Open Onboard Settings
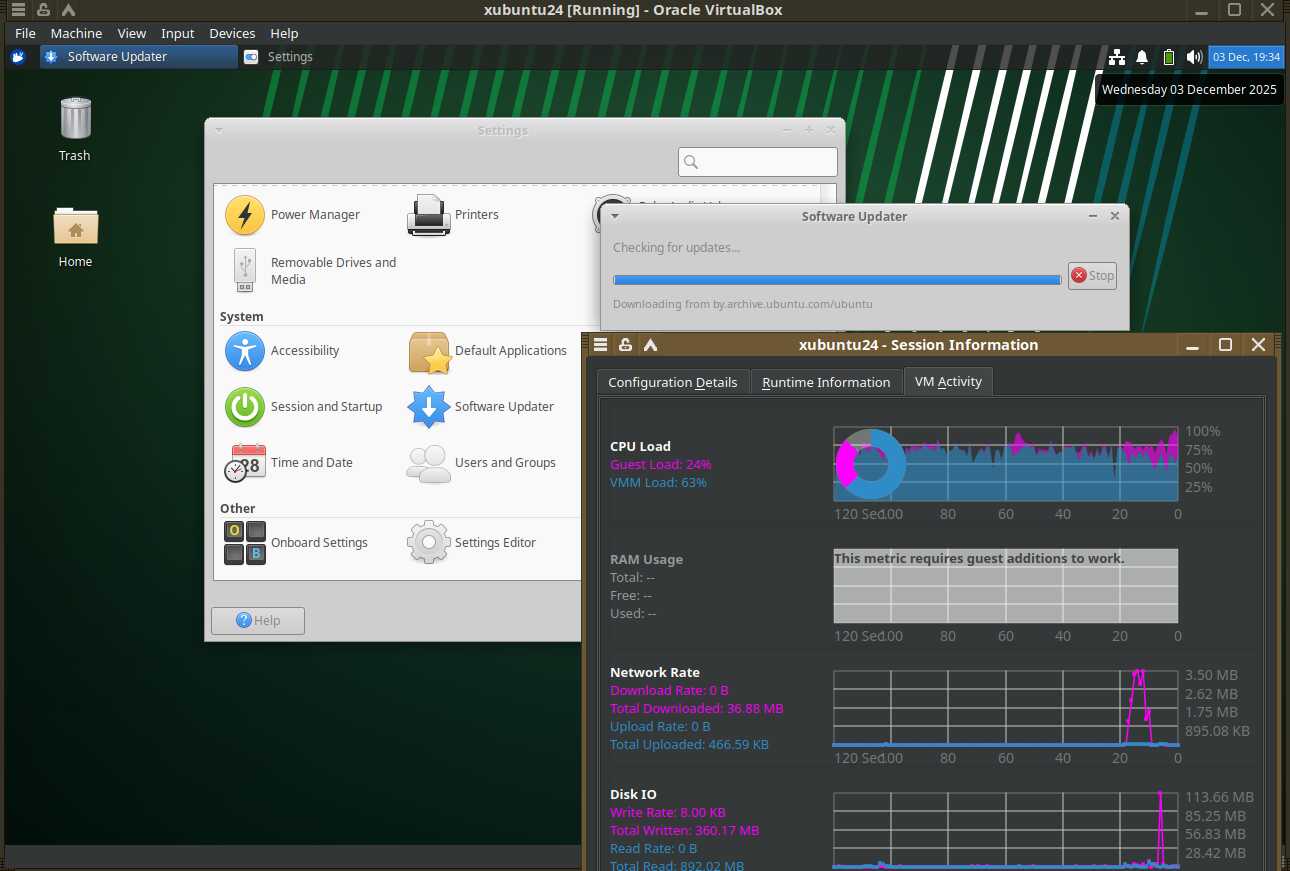The width and height of the screenshot is (1290, 871). pyautogui.click(x=296, y=543)
